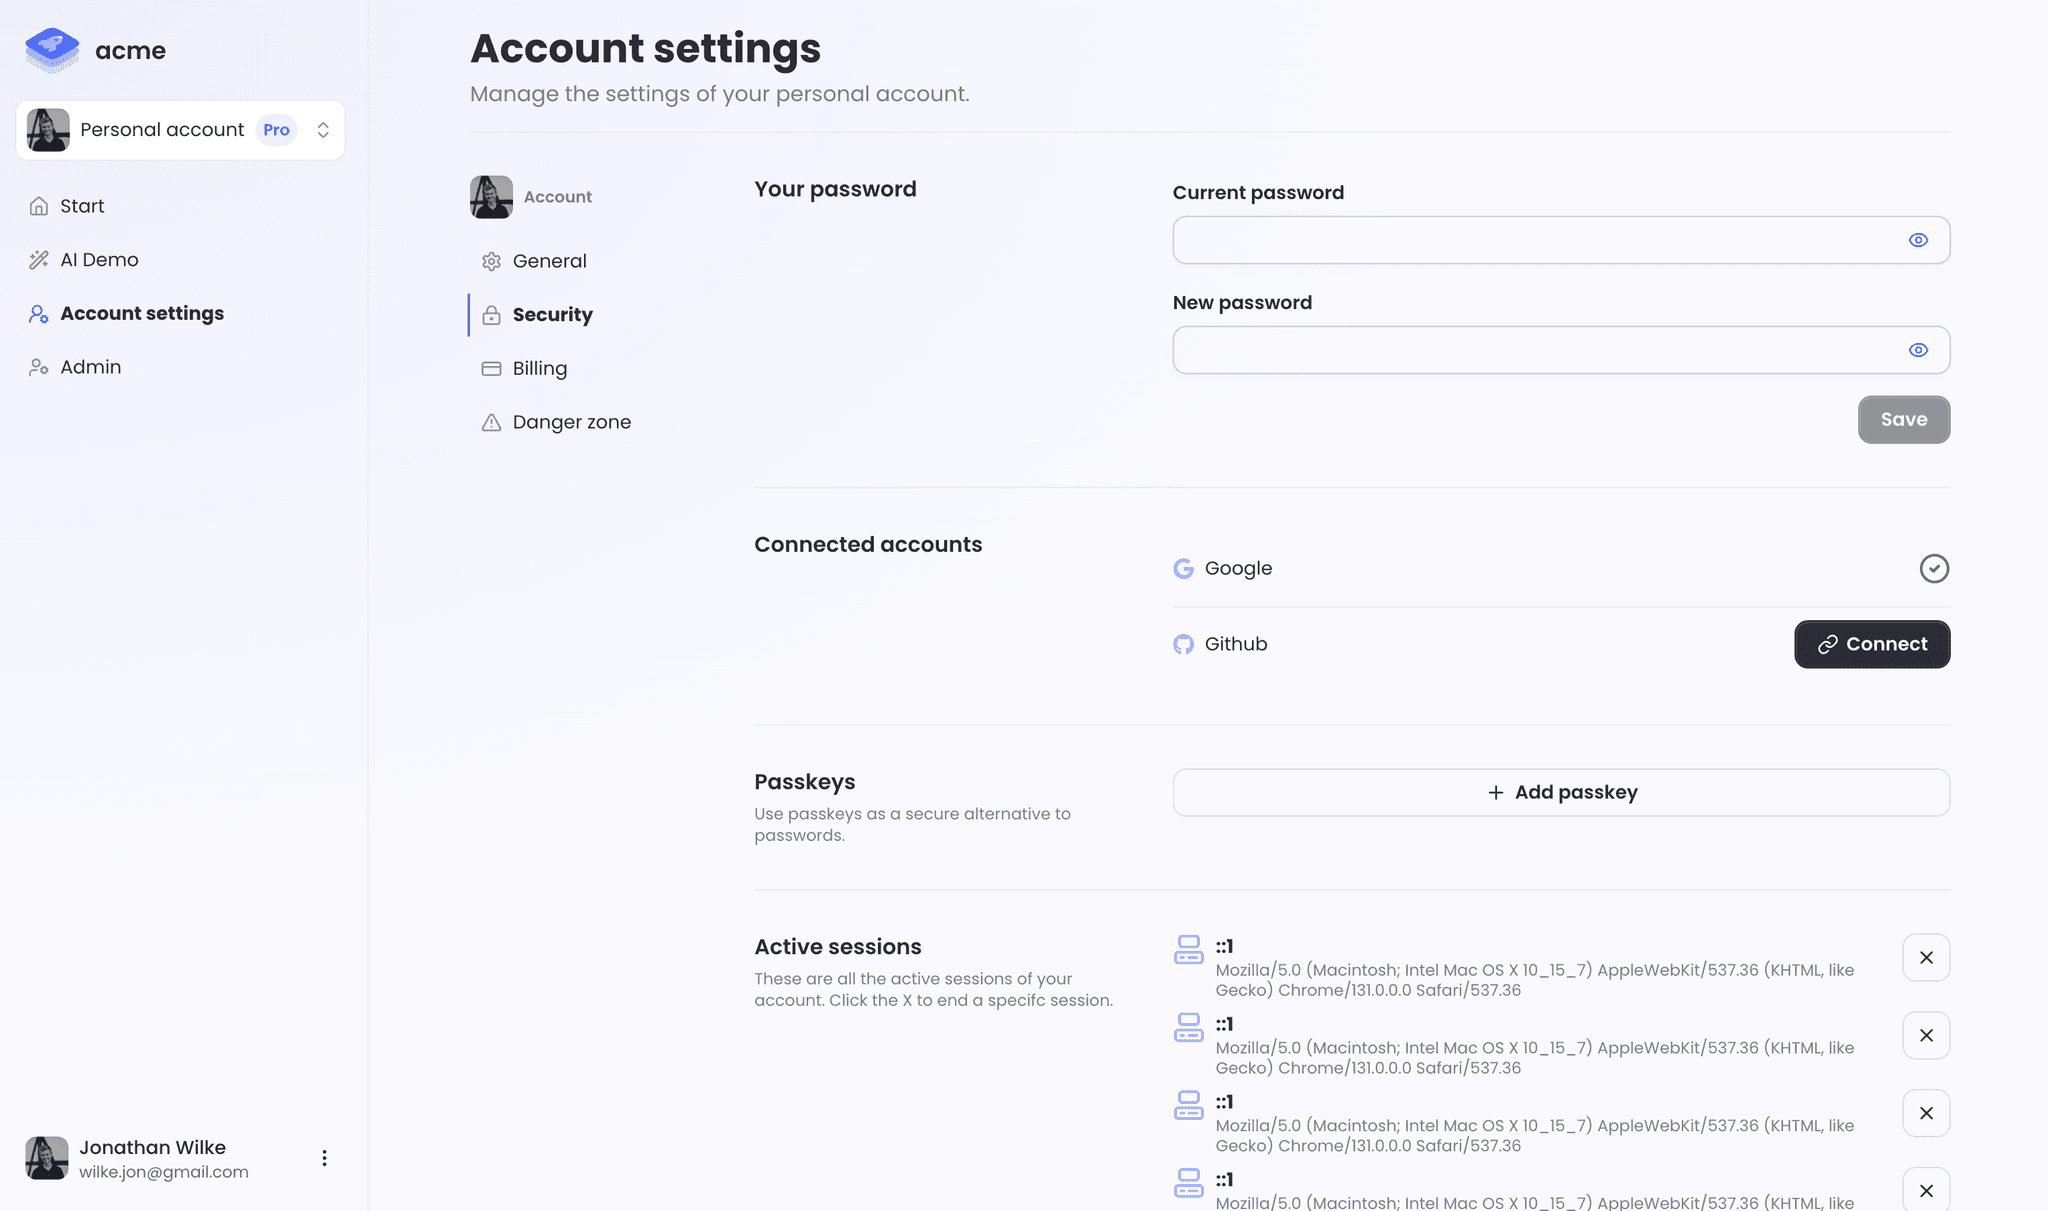Click the Admin icon in the sidebar
The image size is (2048, 1211).
pyautogui.click(x=39, y=367)
